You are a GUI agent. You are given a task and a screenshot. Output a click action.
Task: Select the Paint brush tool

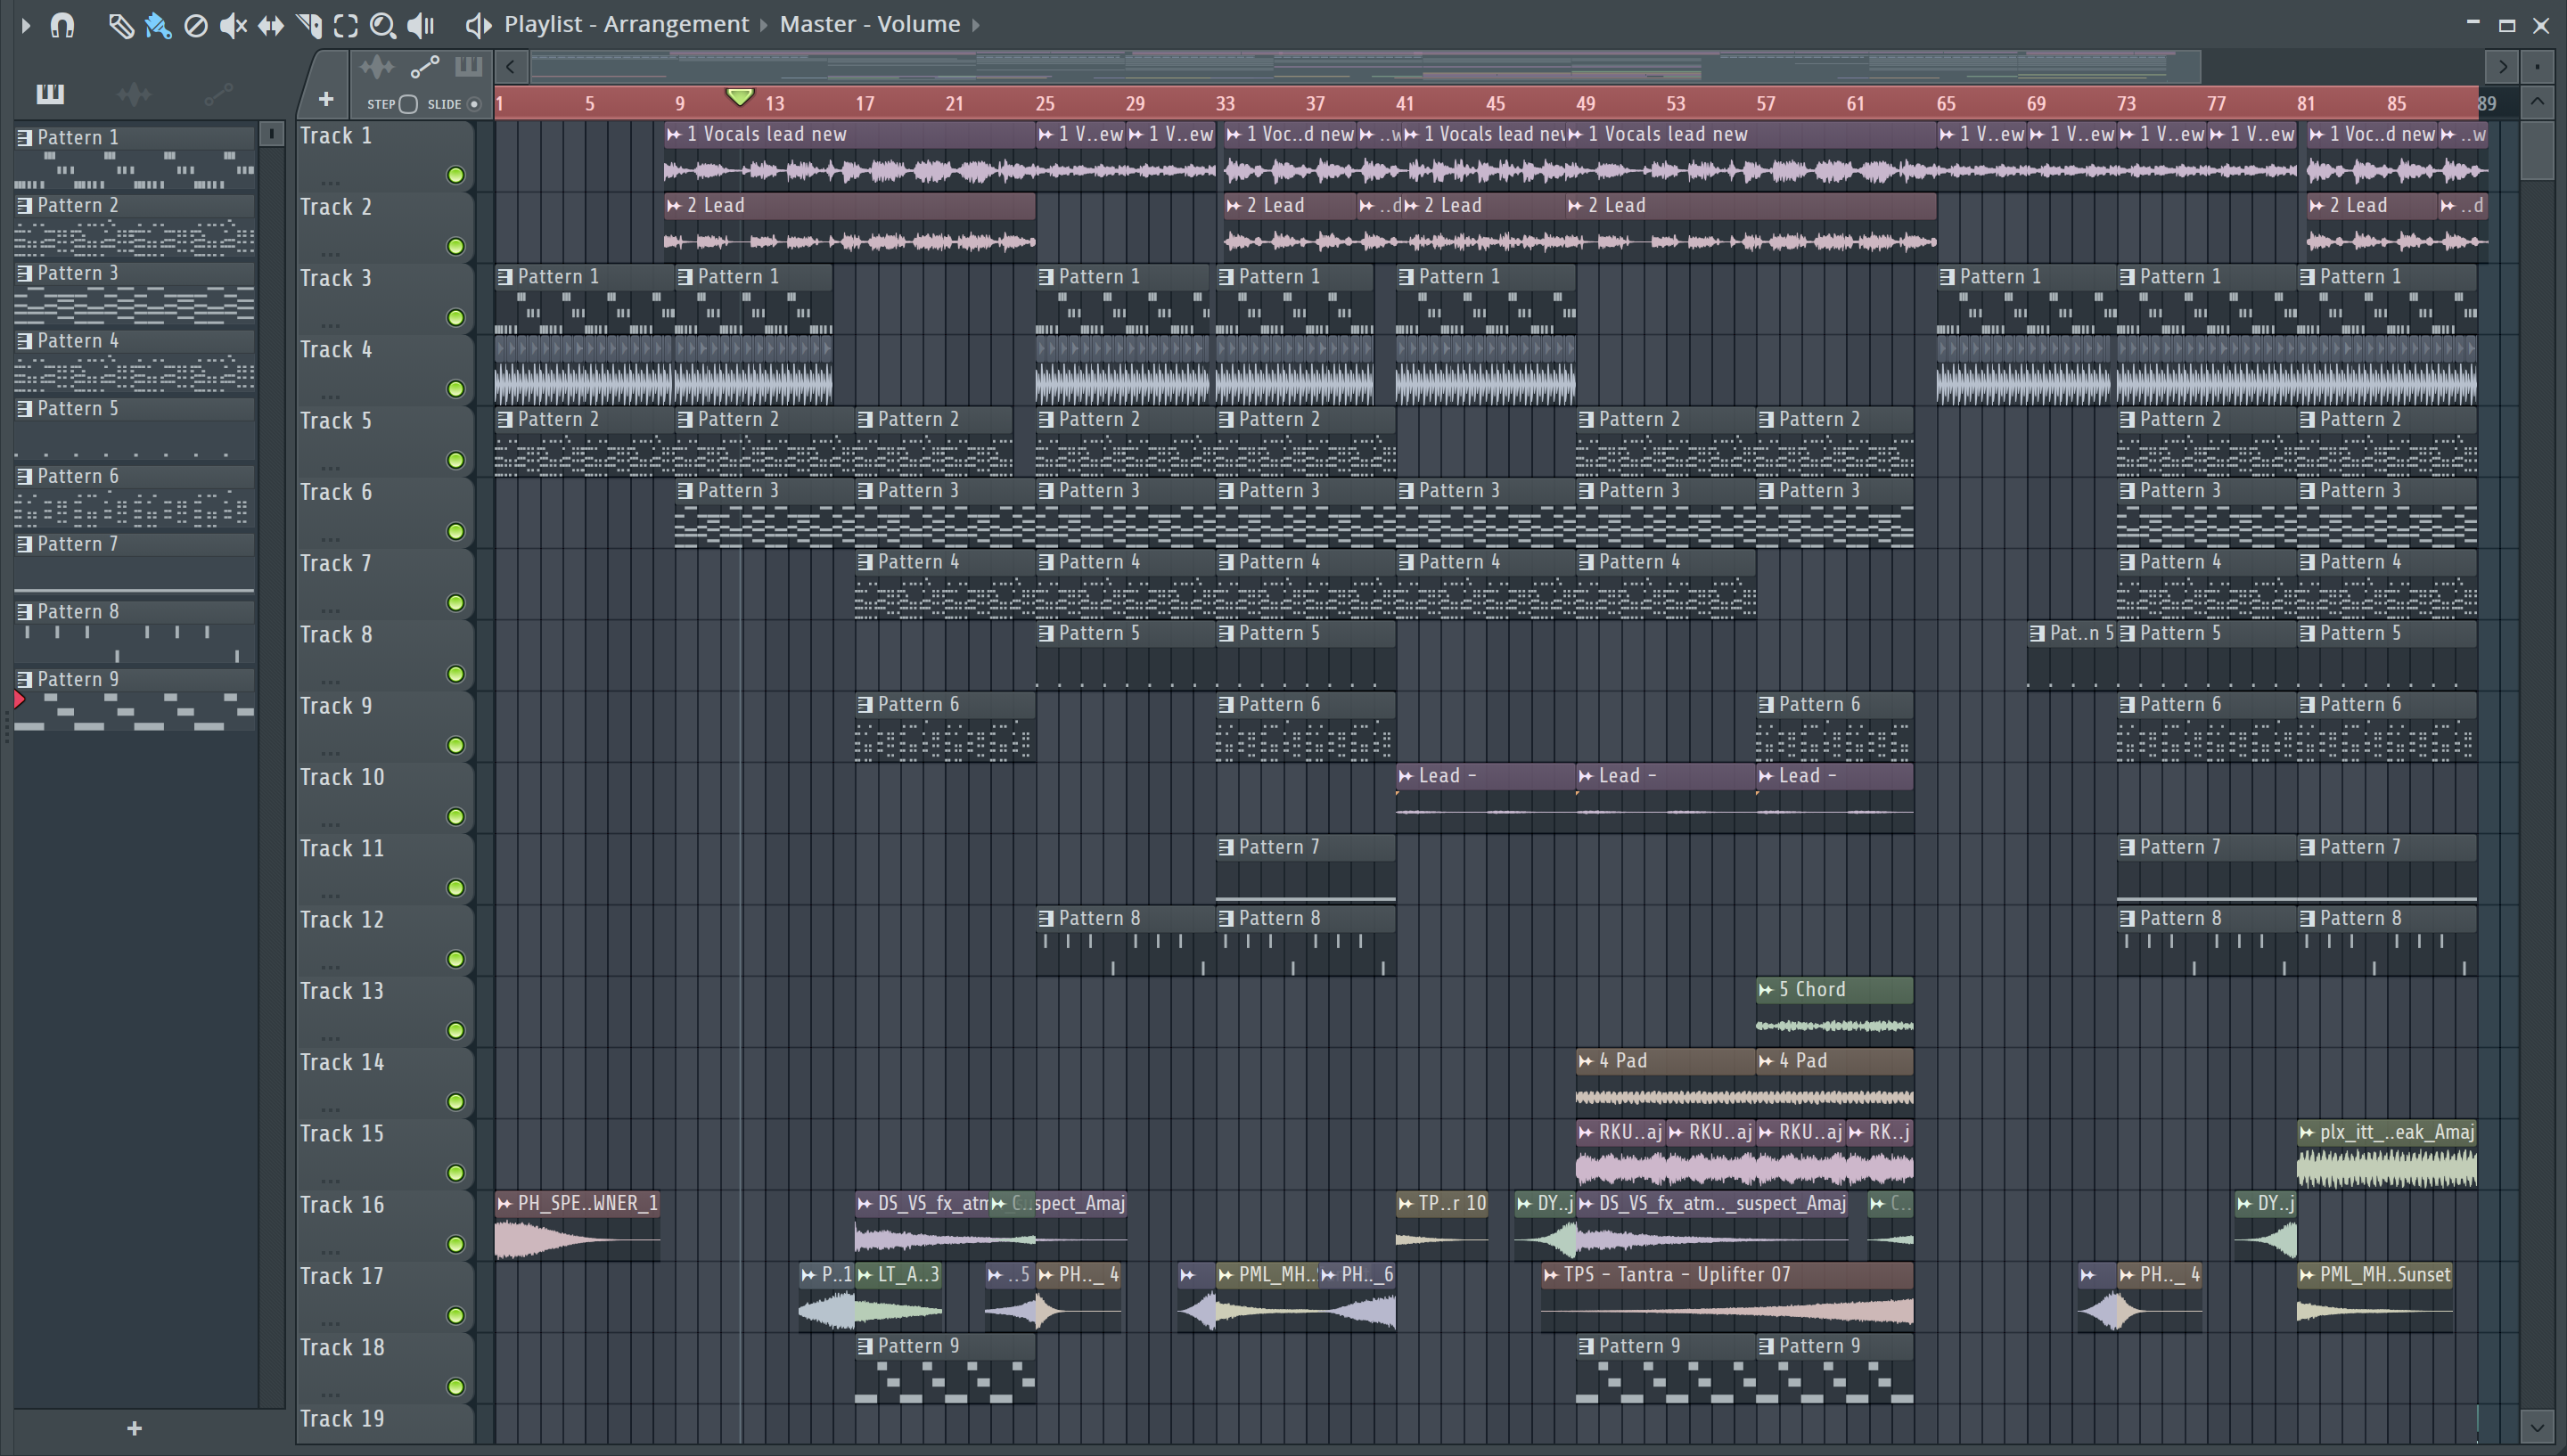[x=158, y=25]
